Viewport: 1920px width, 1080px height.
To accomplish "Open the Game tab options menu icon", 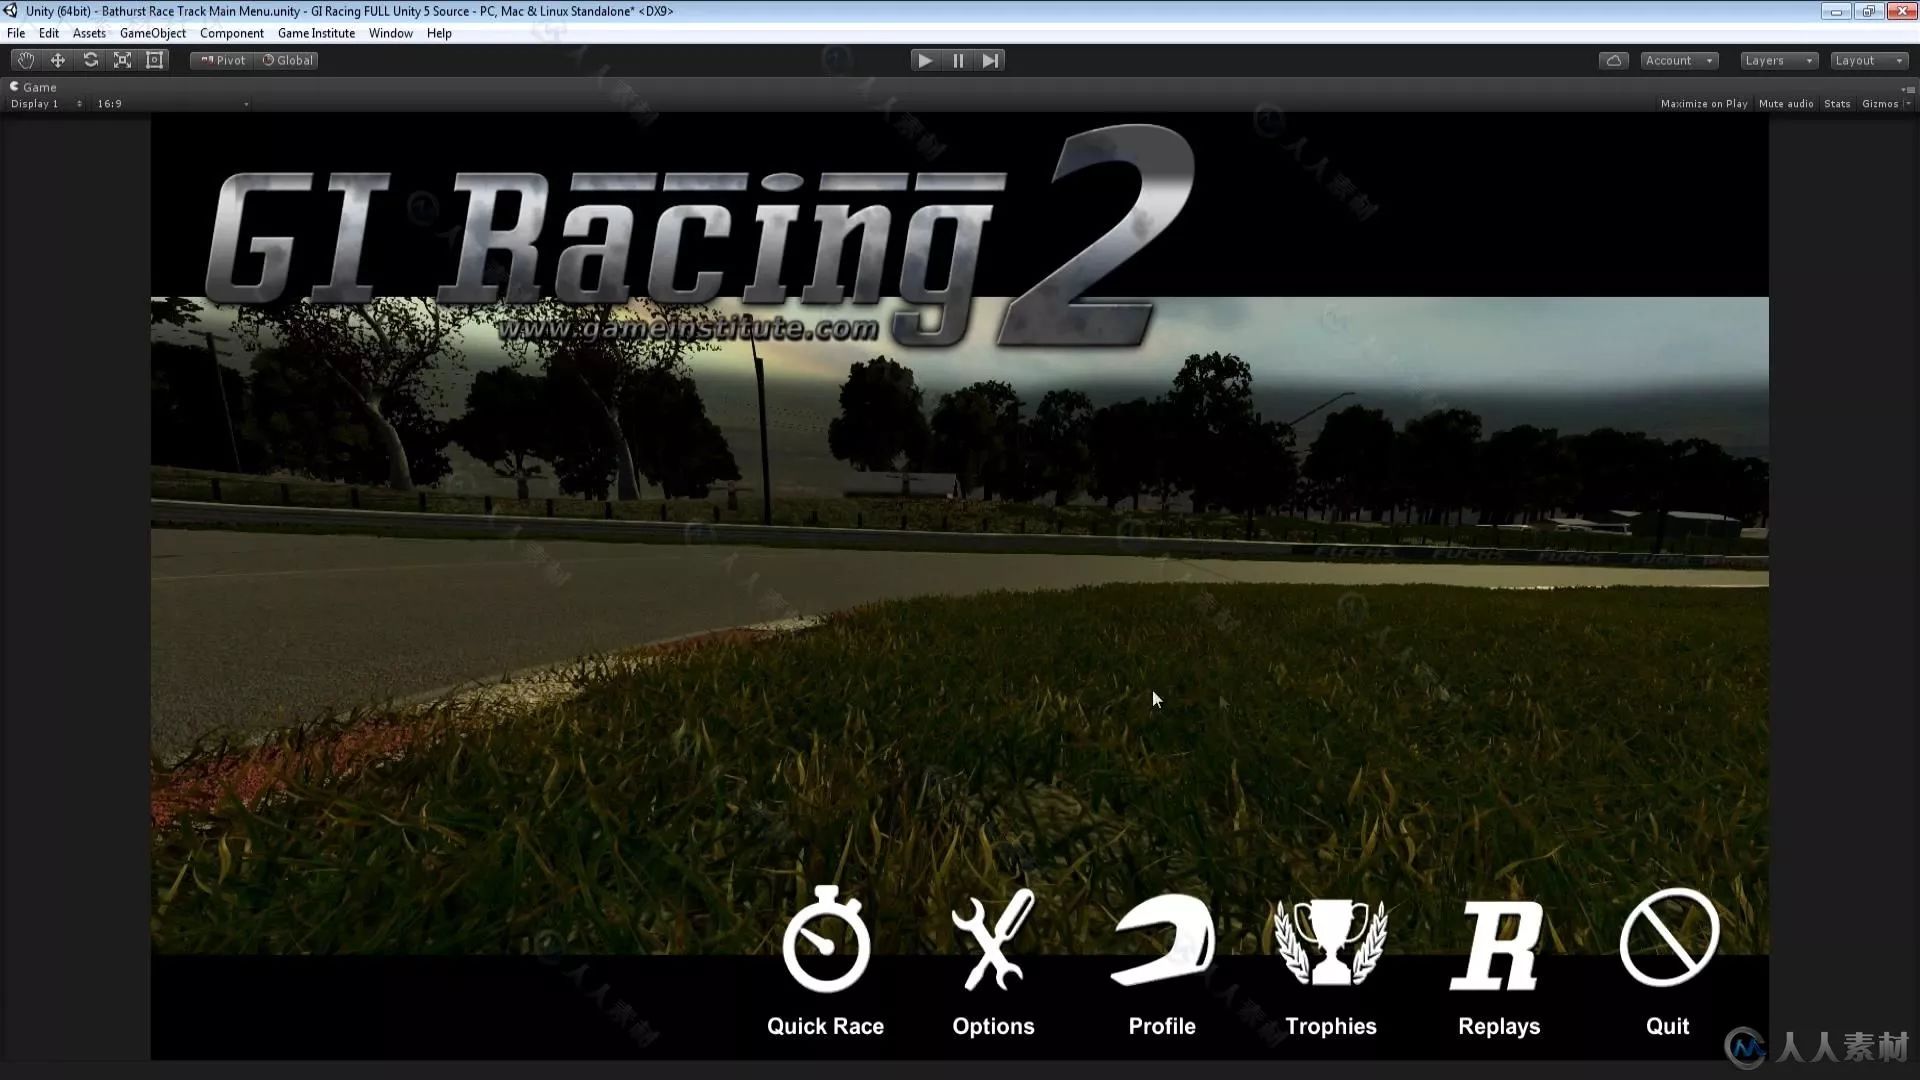I will pos(1909,89).
